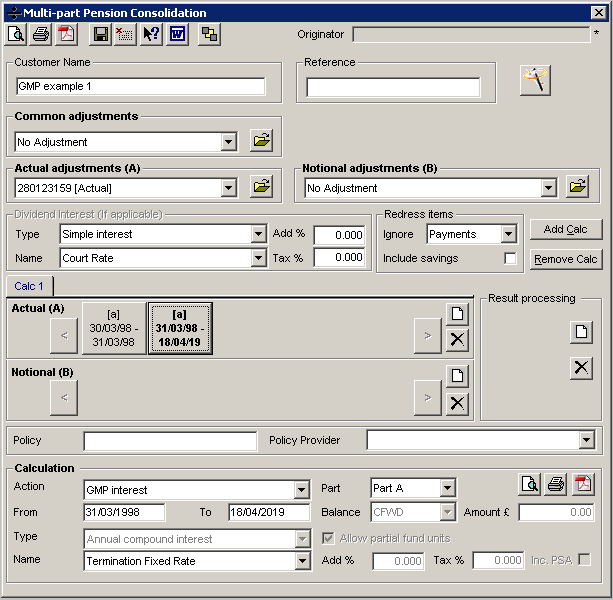Screen dimensions: 613x600
Task: Click the X icon in Result processing
Action: click(581, 368)
